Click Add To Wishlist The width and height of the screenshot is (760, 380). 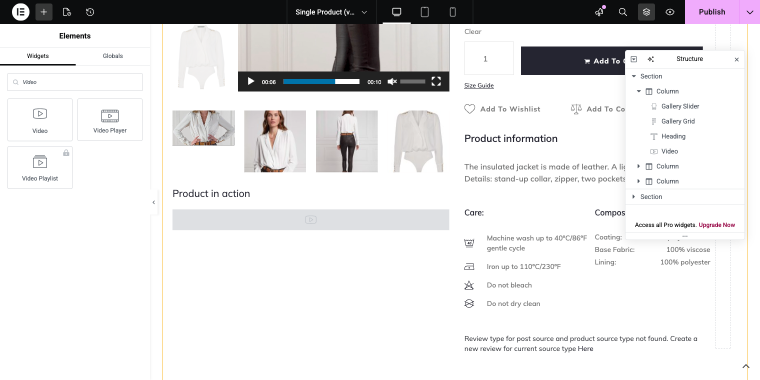click(x=510, y=109)
